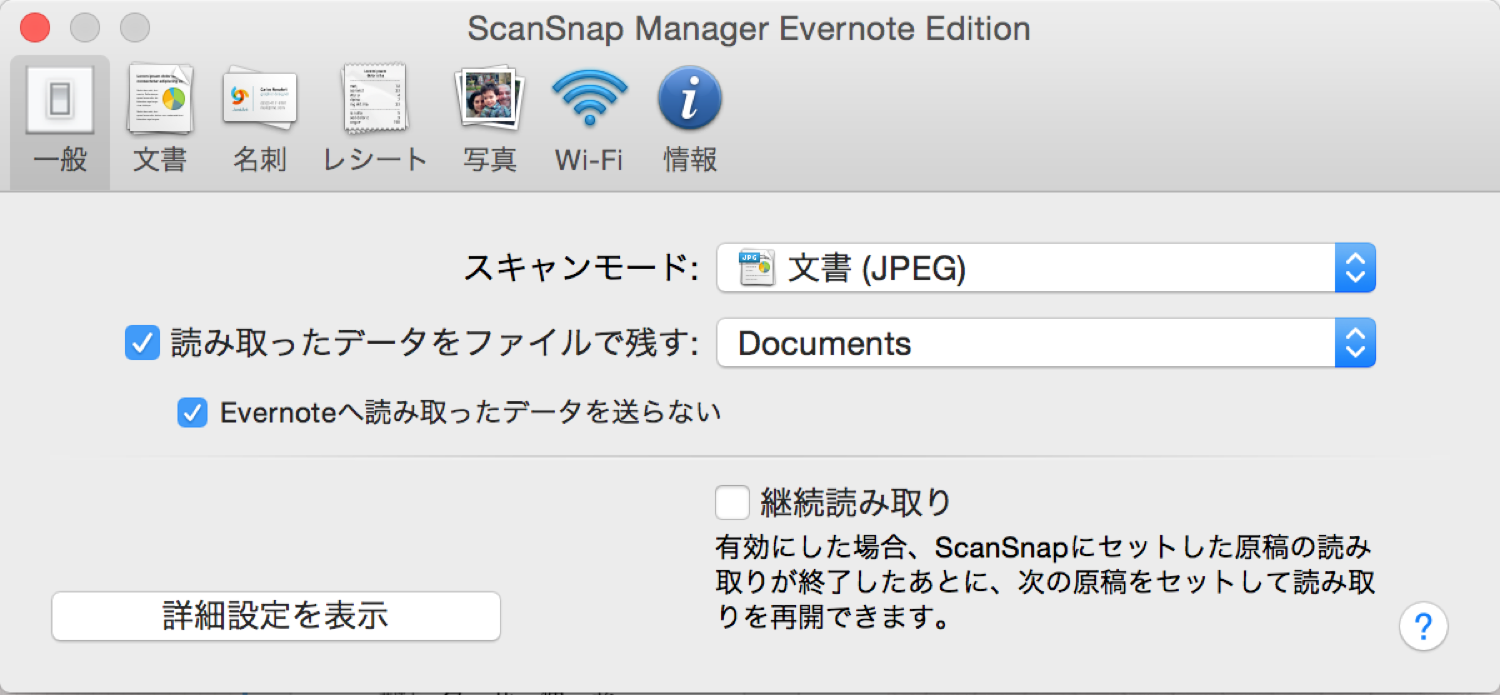Disable Evernoteへ読み取ったデータを送らない checkbox
Screen dimensions: 1500x695
tap(192, 412)
